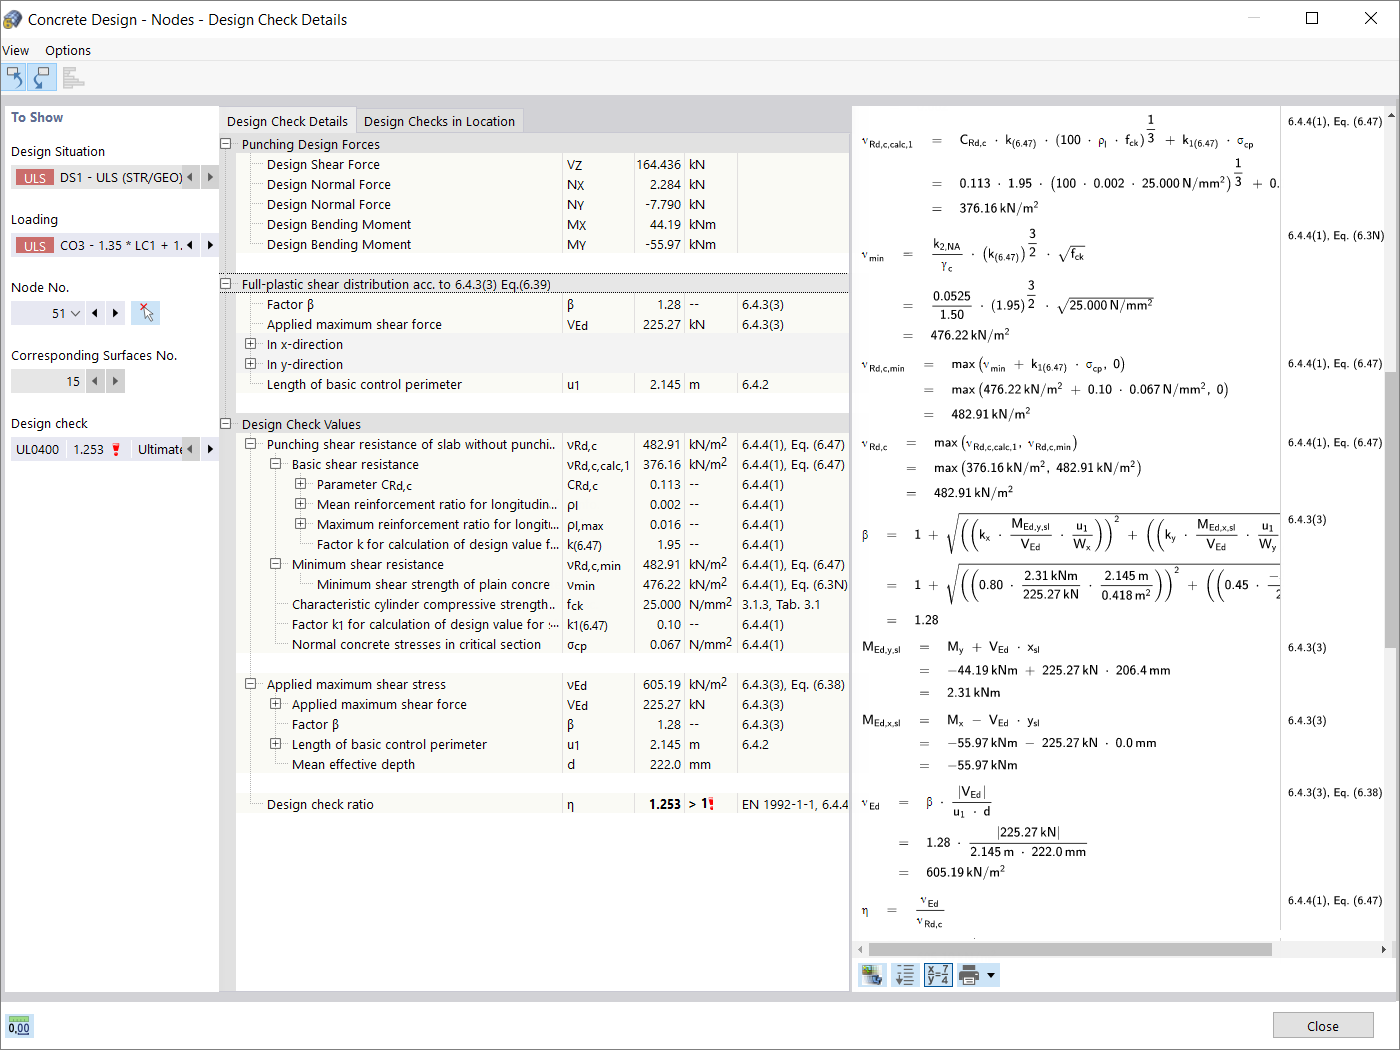Click the first arrow icon in the top toolbar
Viewport: 1400px width, 1050px height.
15,77
